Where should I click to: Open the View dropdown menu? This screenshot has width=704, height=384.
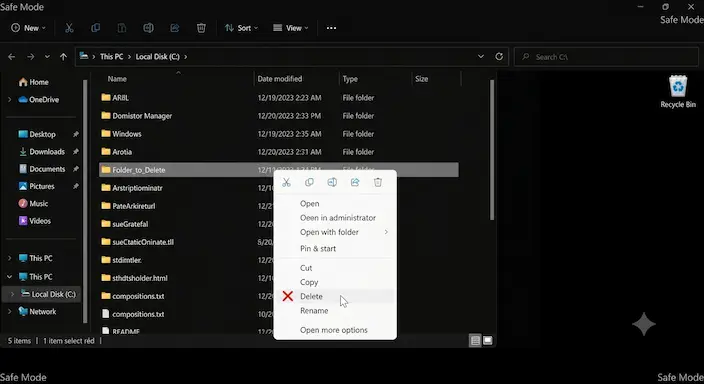coord(290,28)
